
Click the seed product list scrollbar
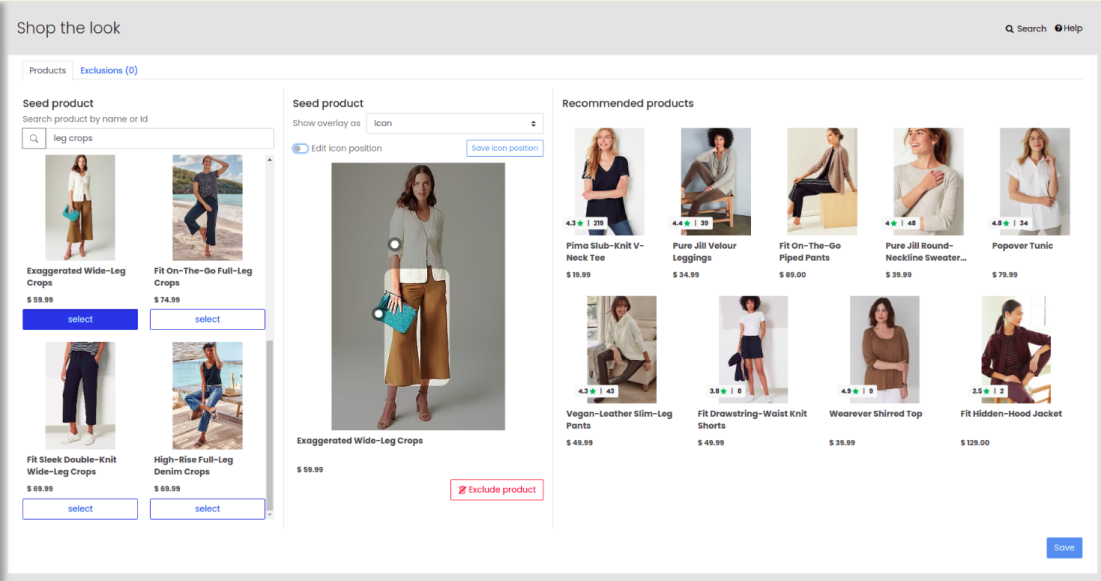269,420
